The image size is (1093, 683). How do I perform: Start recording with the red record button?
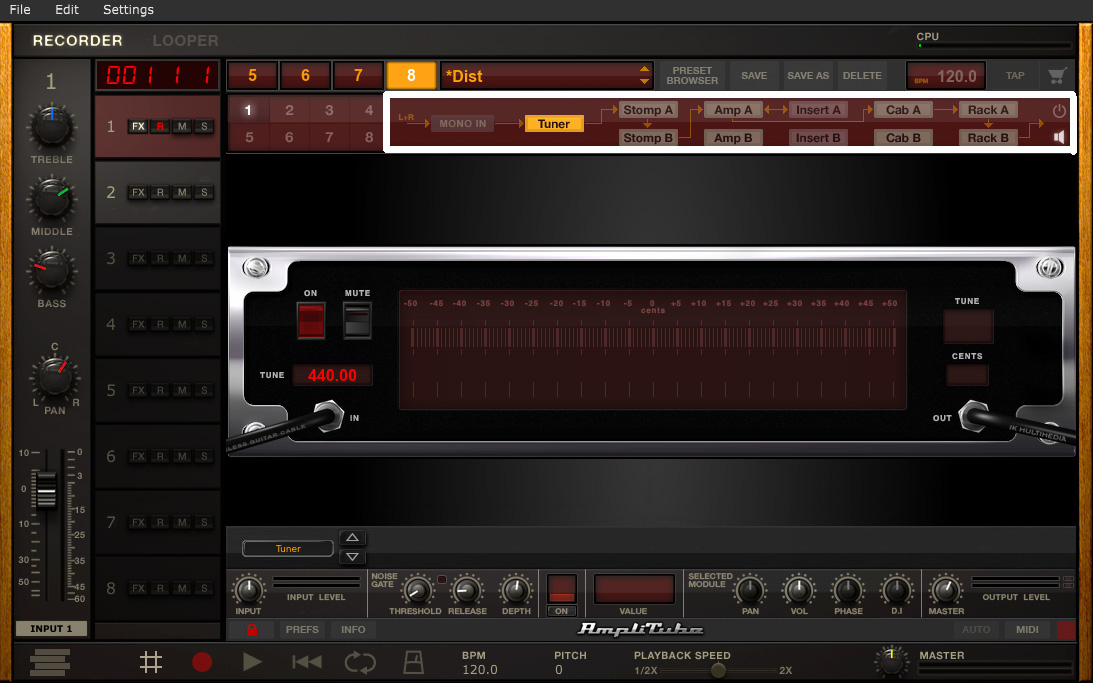pyautogui.click(x=202, y=662)
